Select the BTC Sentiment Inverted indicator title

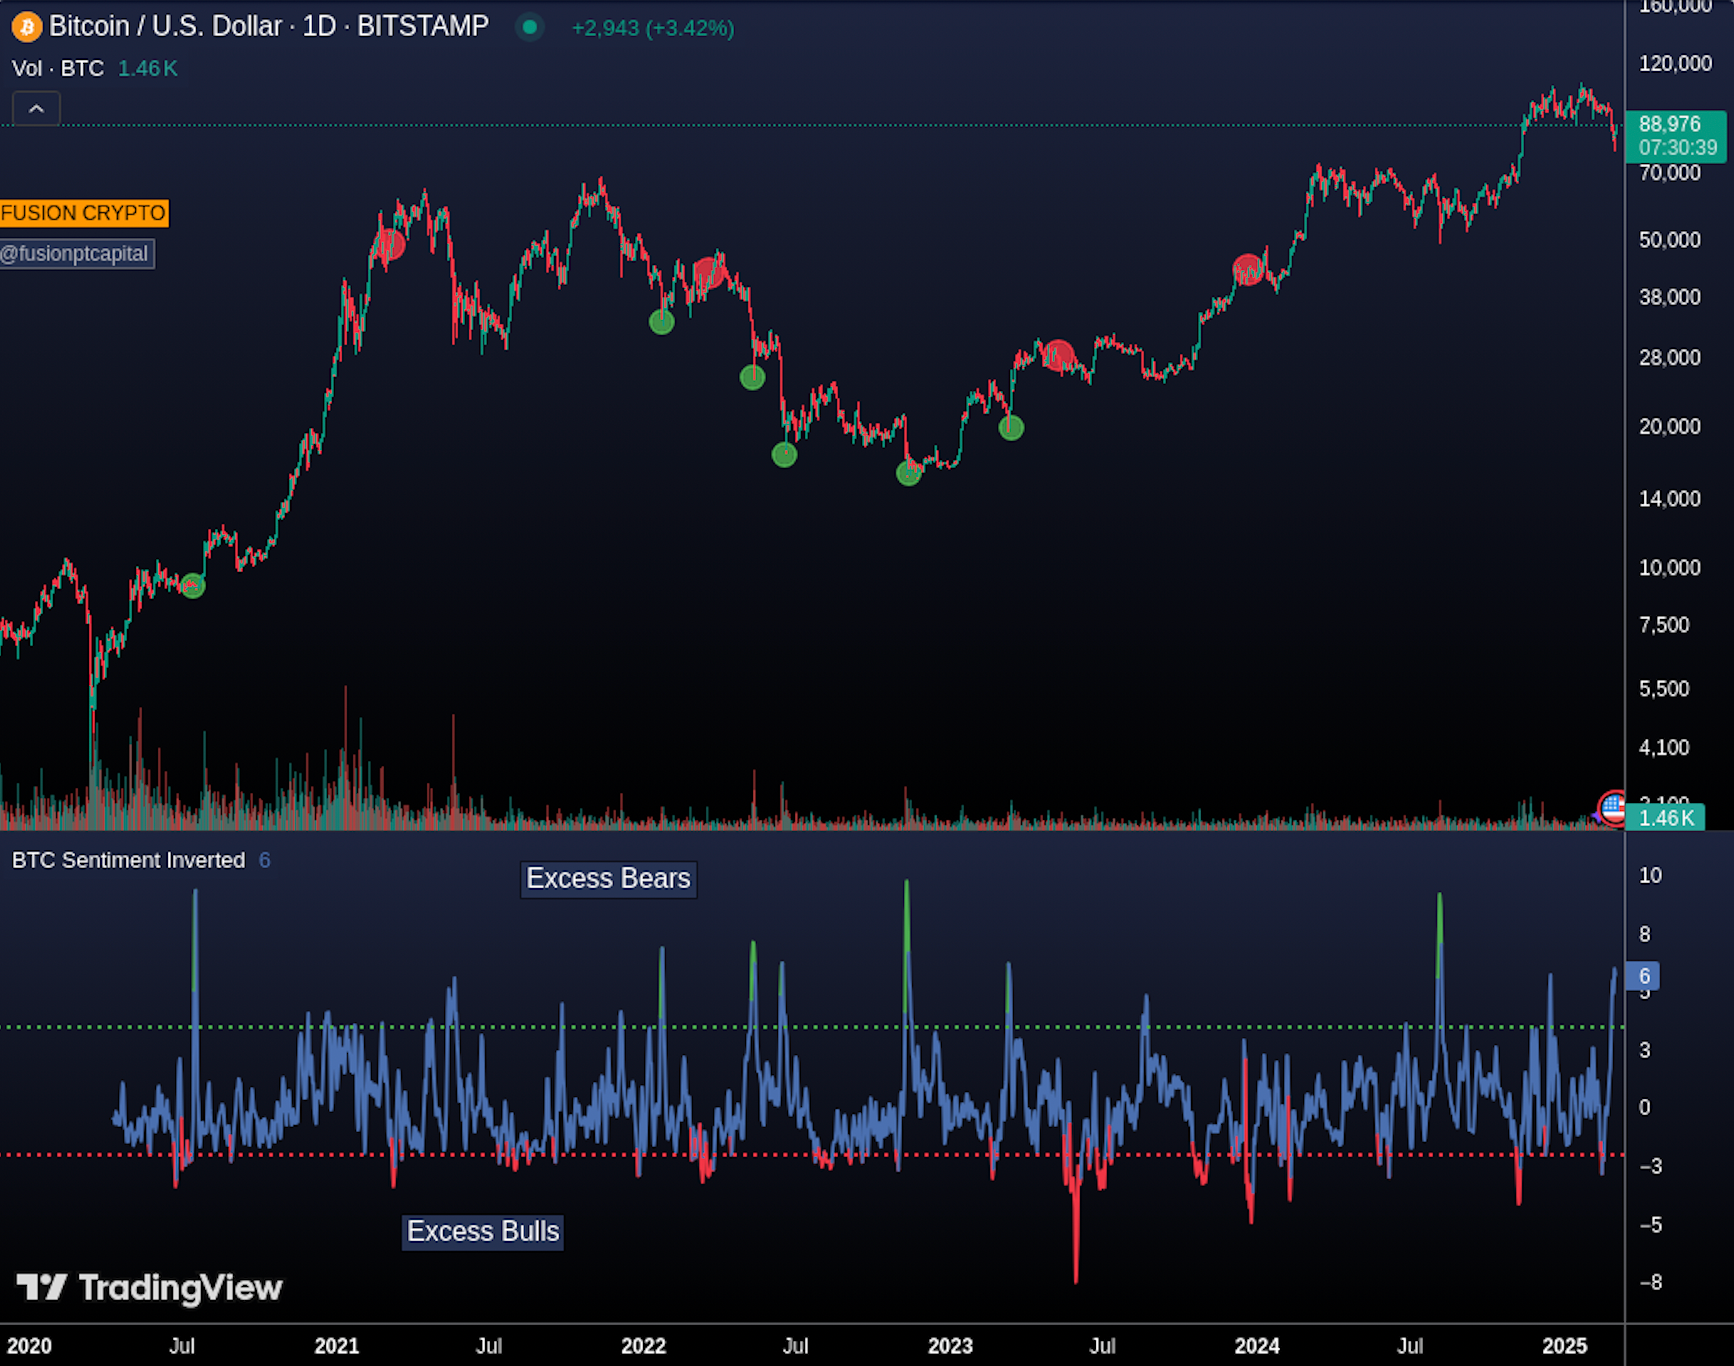(128, 860)
